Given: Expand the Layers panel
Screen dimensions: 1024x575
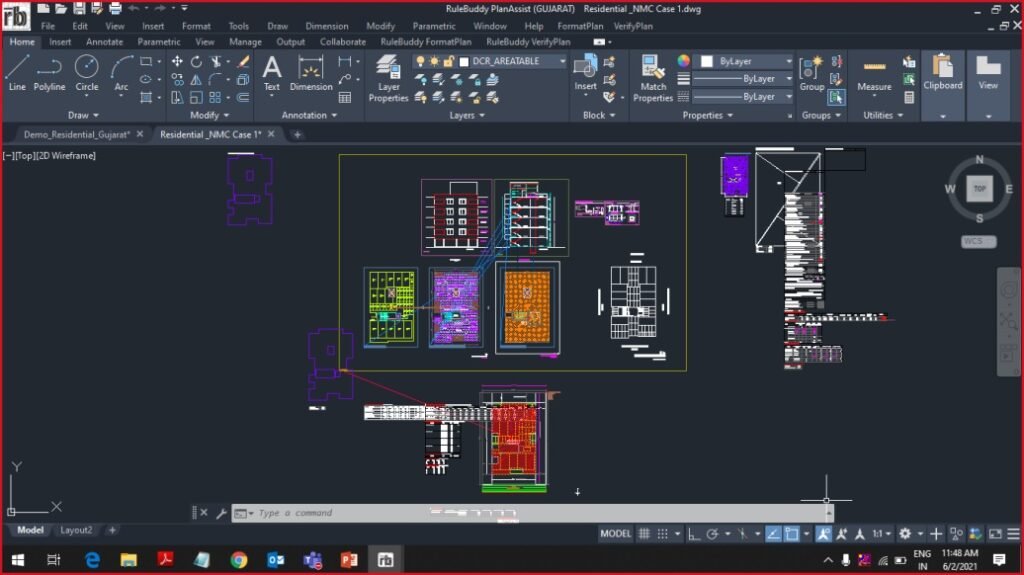Looking at the screenshot, I should pos(467,115).
